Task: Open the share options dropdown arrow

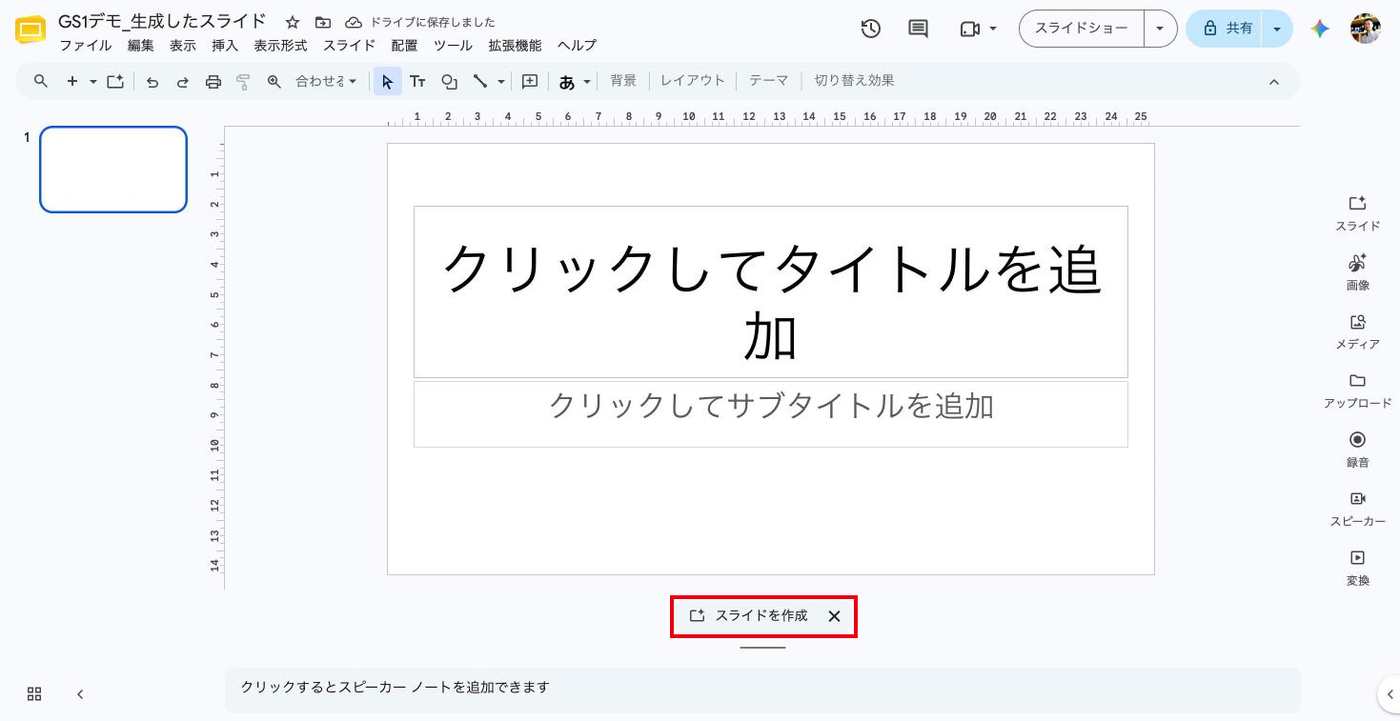Action: (x=1277, y=29)
